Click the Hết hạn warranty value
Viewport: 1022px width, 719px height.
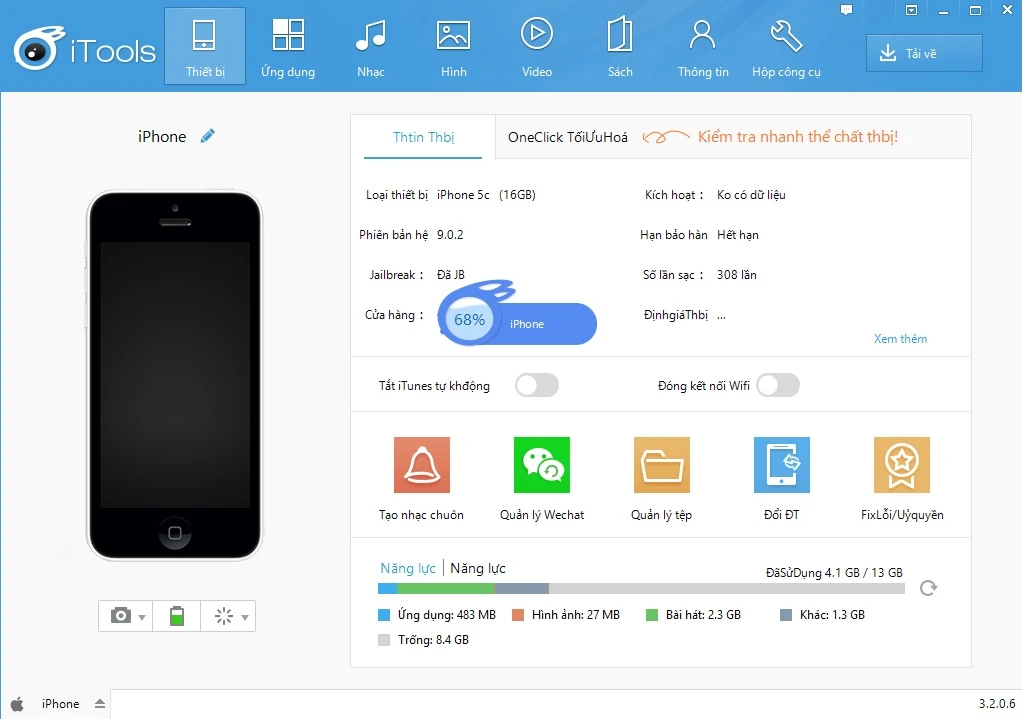[738, 235]
